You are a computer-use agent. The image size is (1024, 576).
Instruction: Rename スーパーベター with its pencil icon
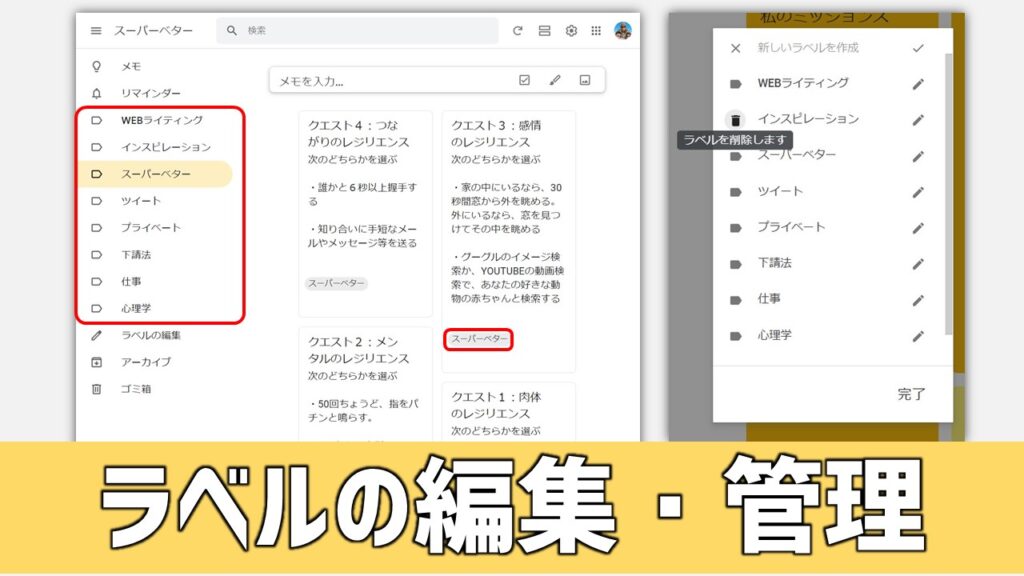point(918,157)
